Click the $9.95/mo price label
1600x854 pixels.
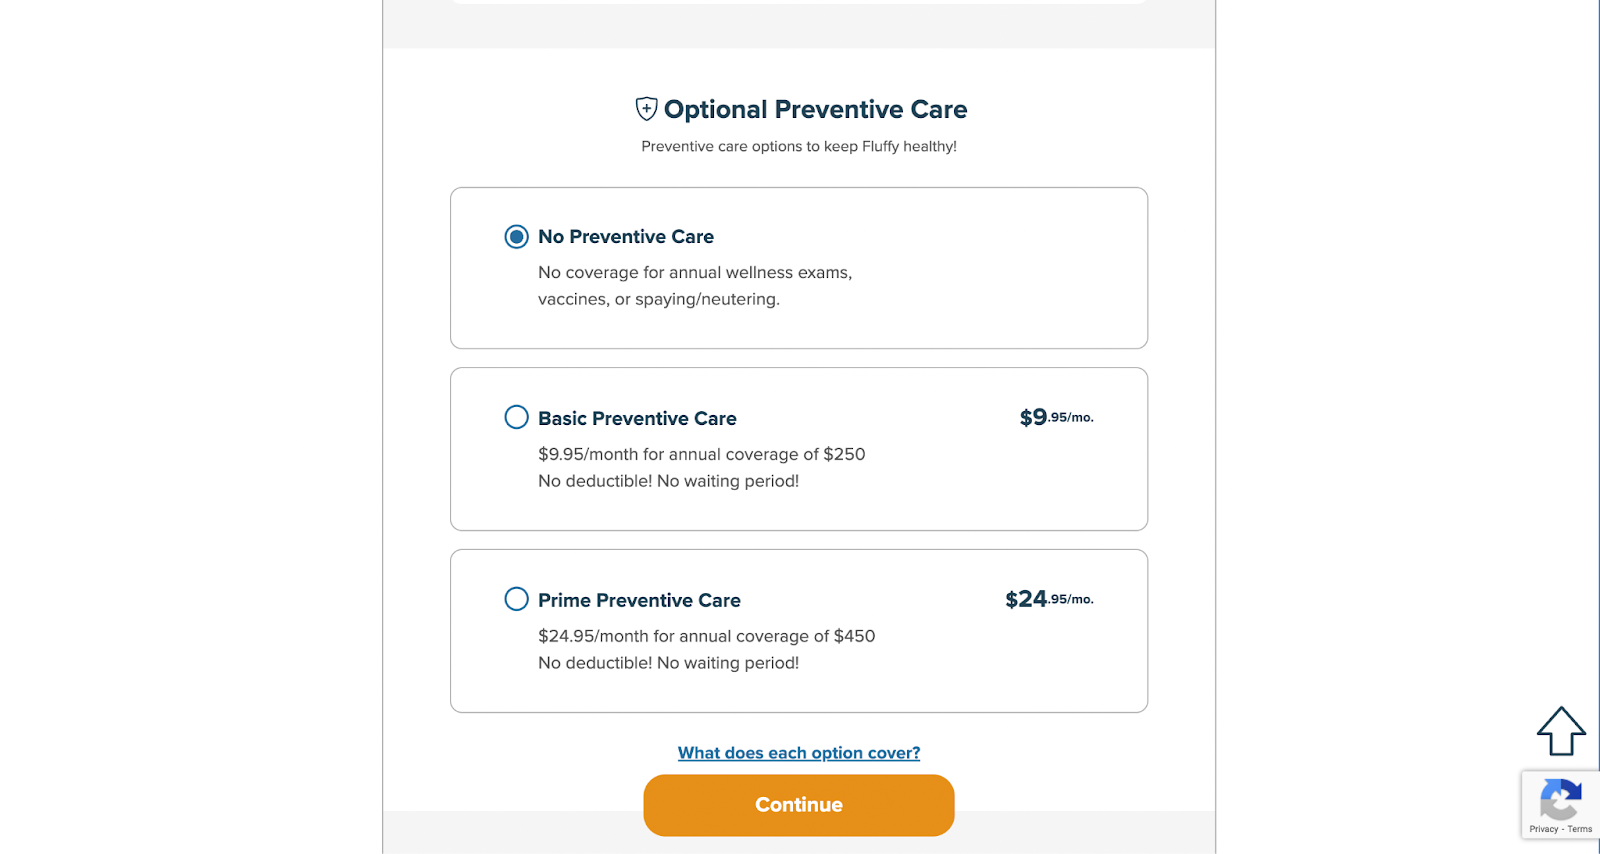pos(1055,416)
